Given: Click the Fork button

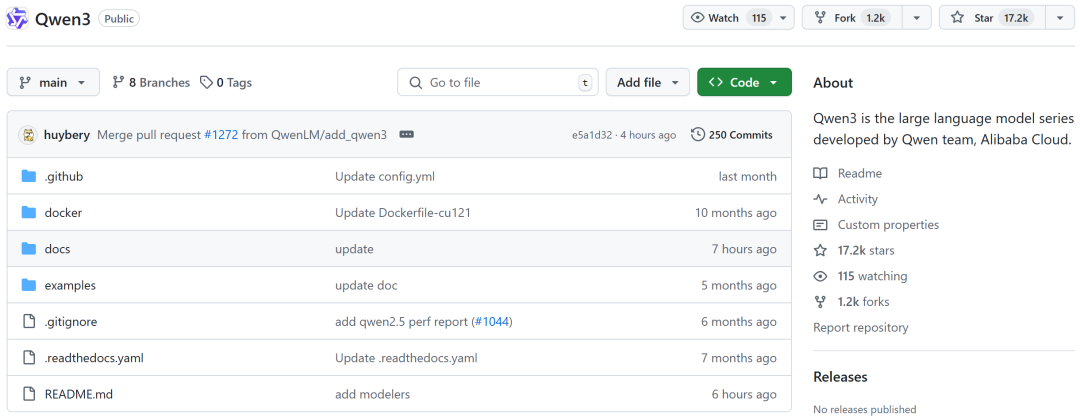Looking at the screenshot, I should [852, 18].
